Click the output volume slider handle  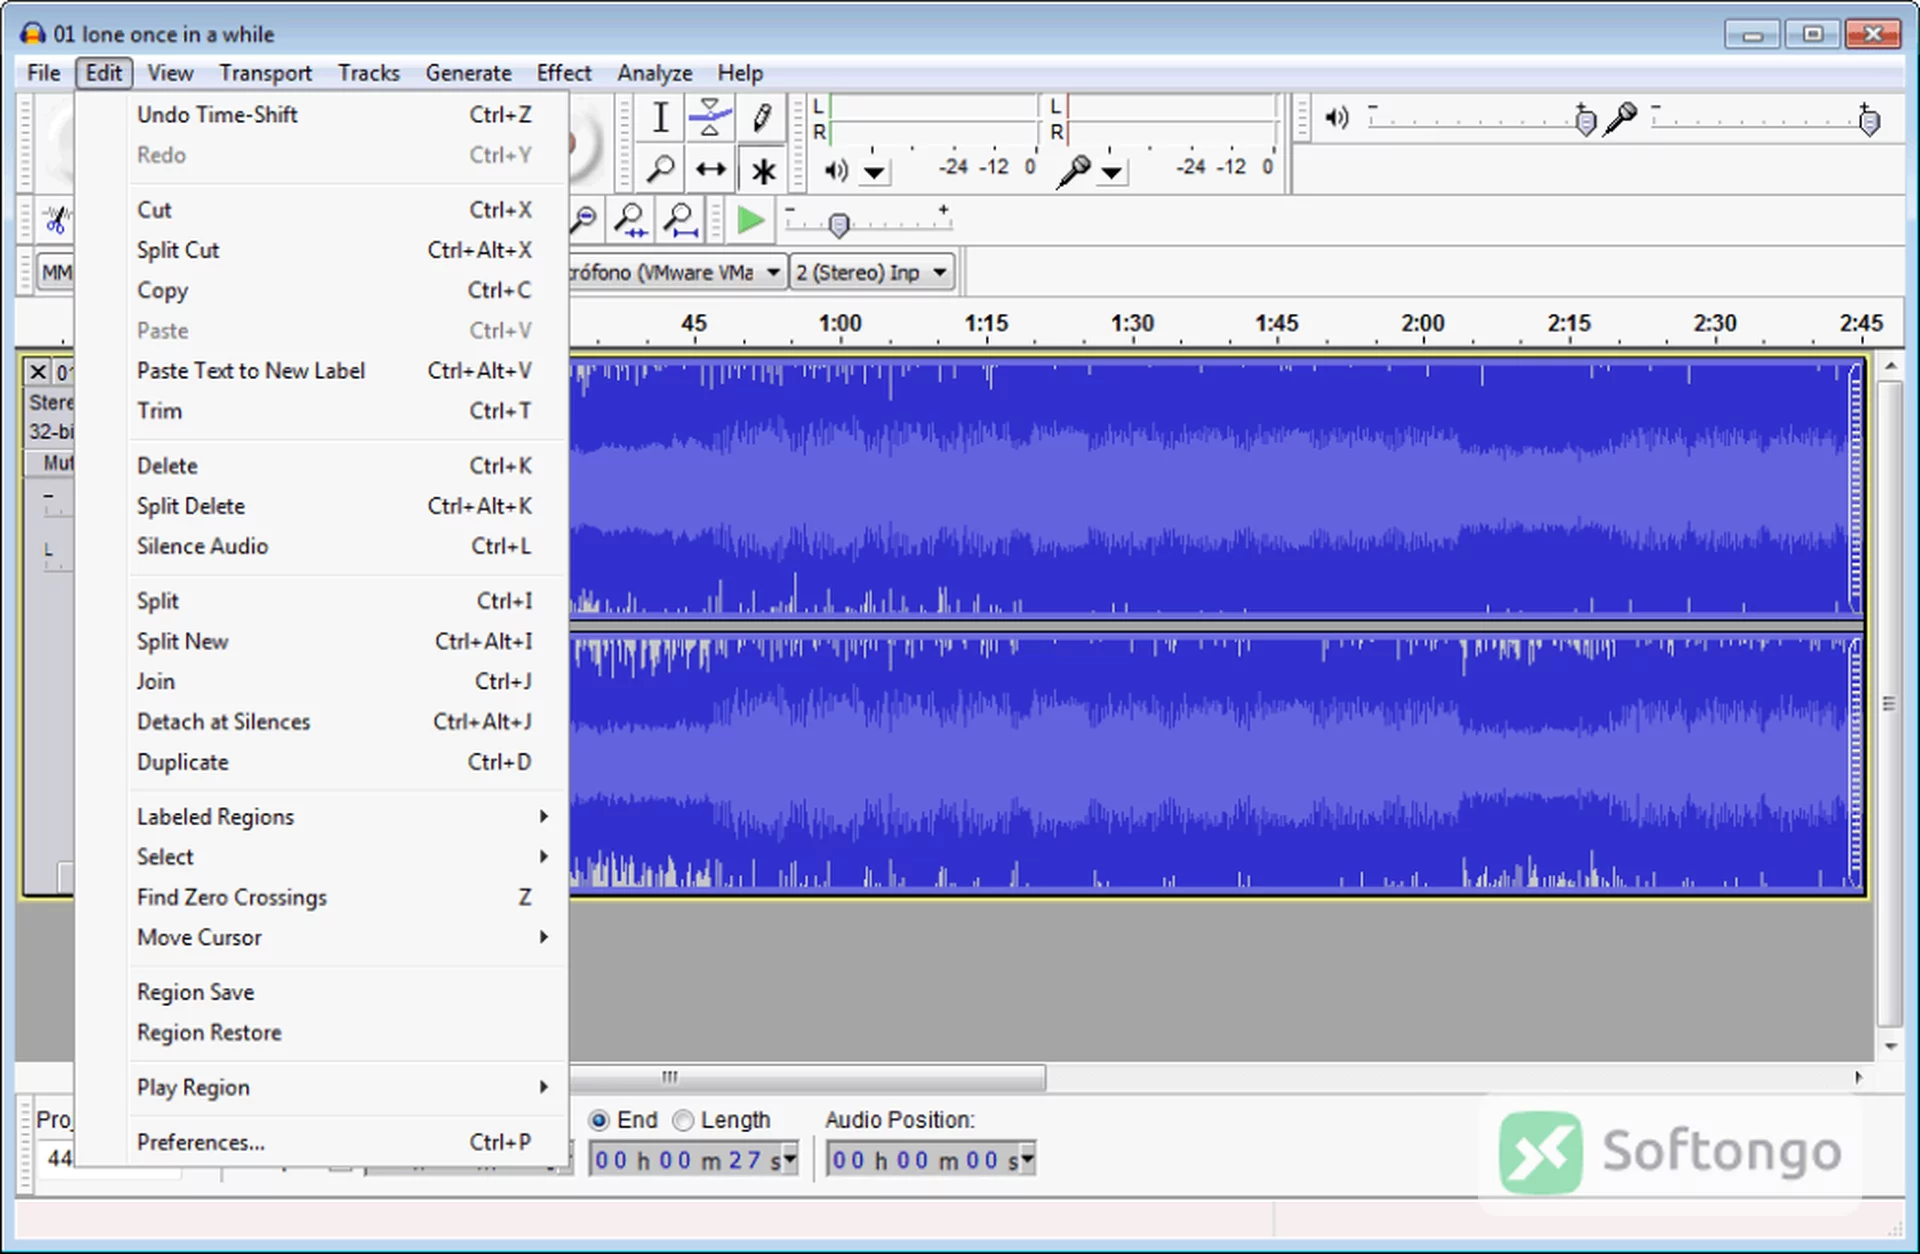pos(1585,122)
